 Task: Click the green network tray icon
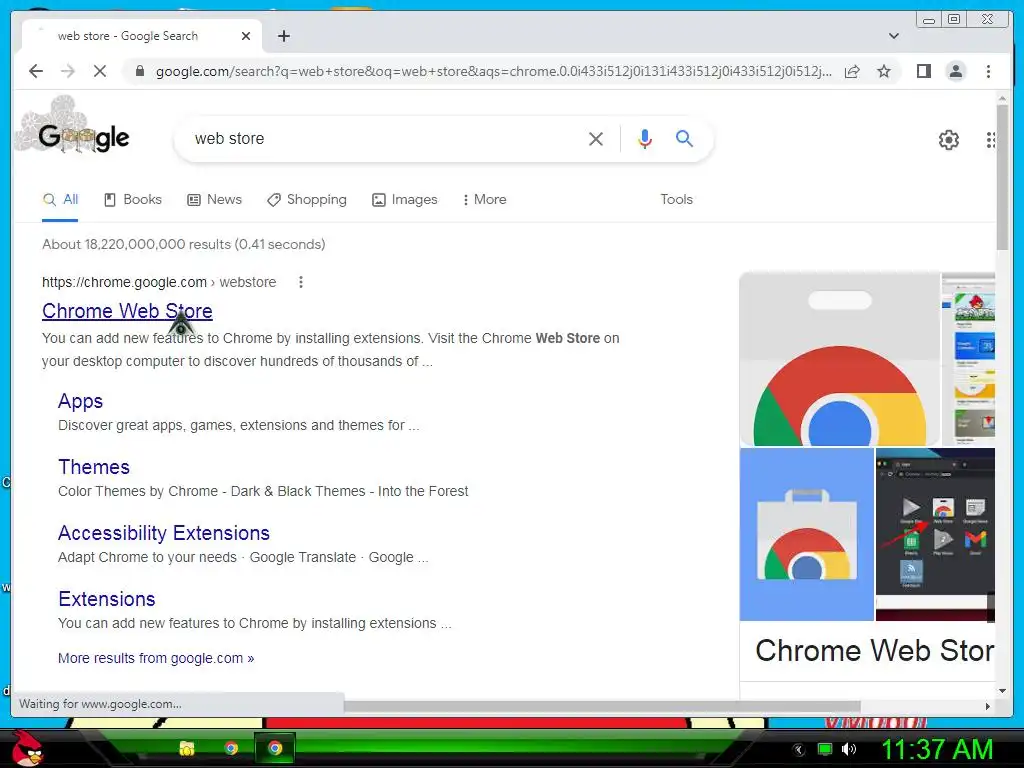click(x=825, y=749)
